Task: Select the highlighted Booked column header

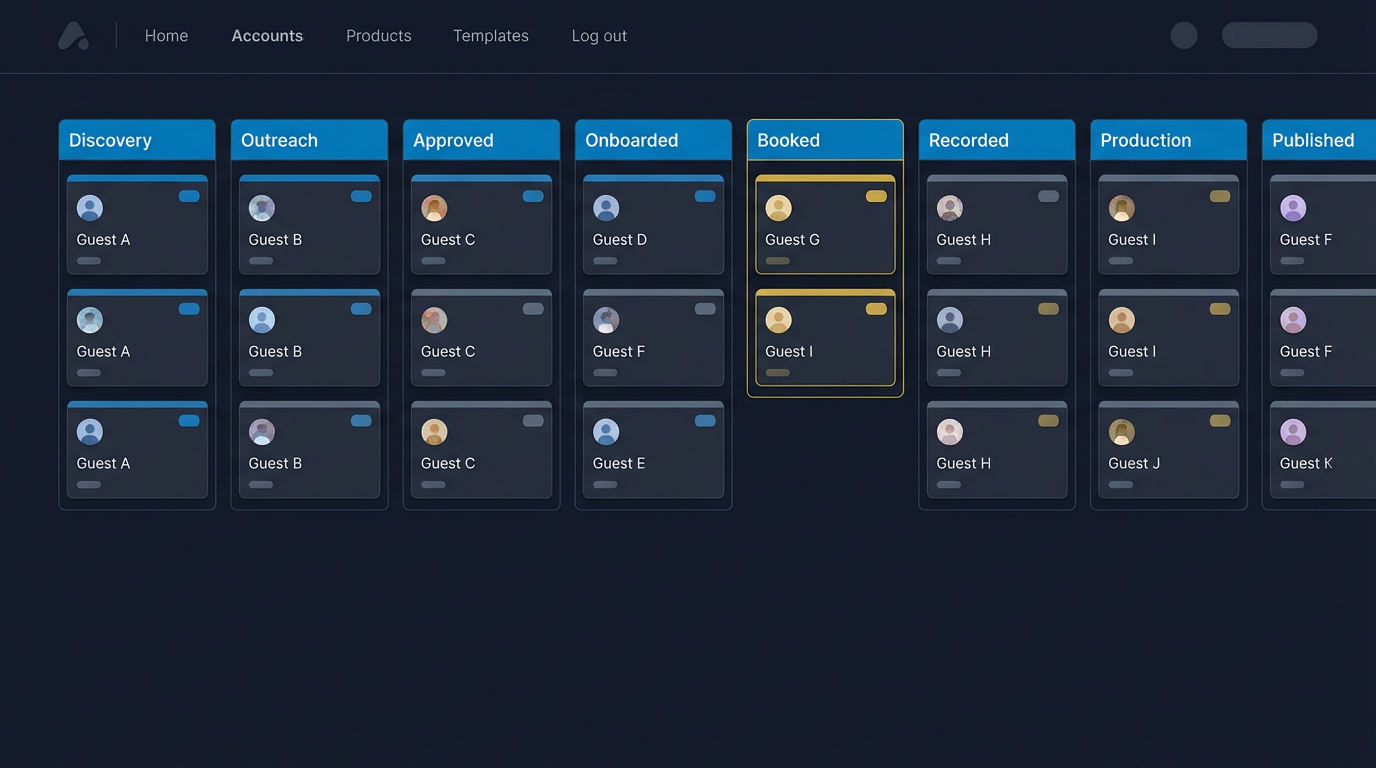Action: click(x=825, y=140)
